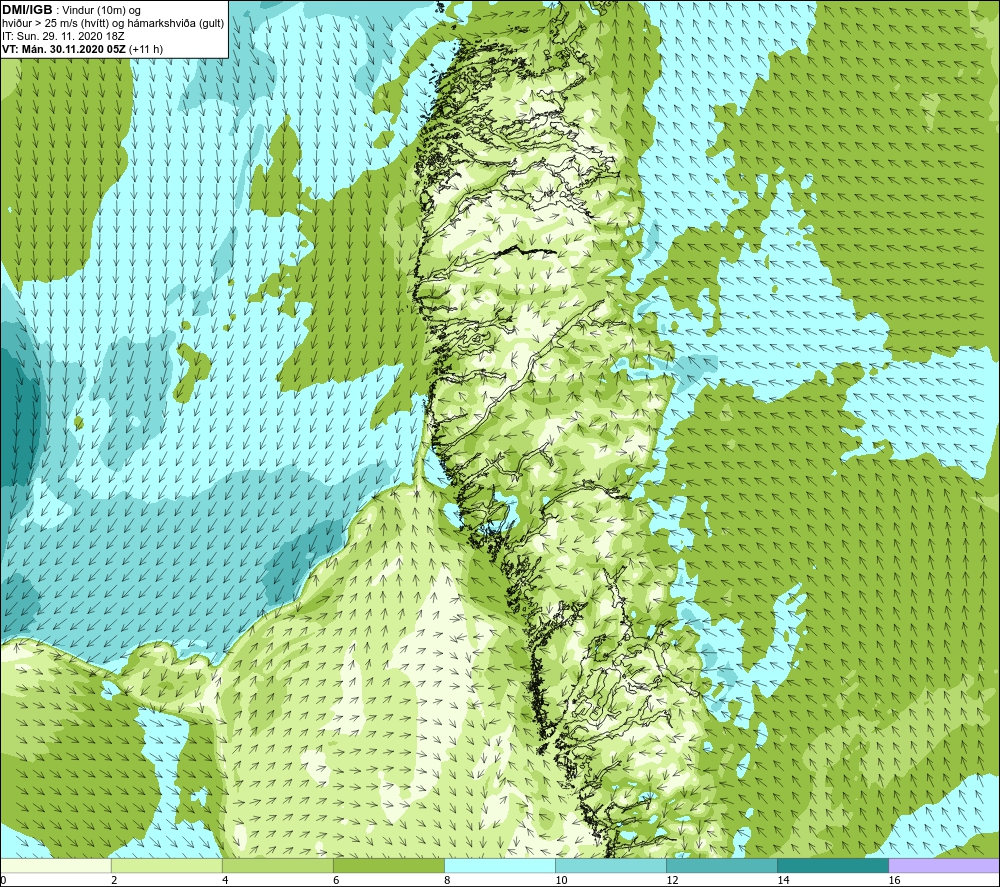
Task: Click the legend scale label '16'
Action: click(x=894, y=881)
